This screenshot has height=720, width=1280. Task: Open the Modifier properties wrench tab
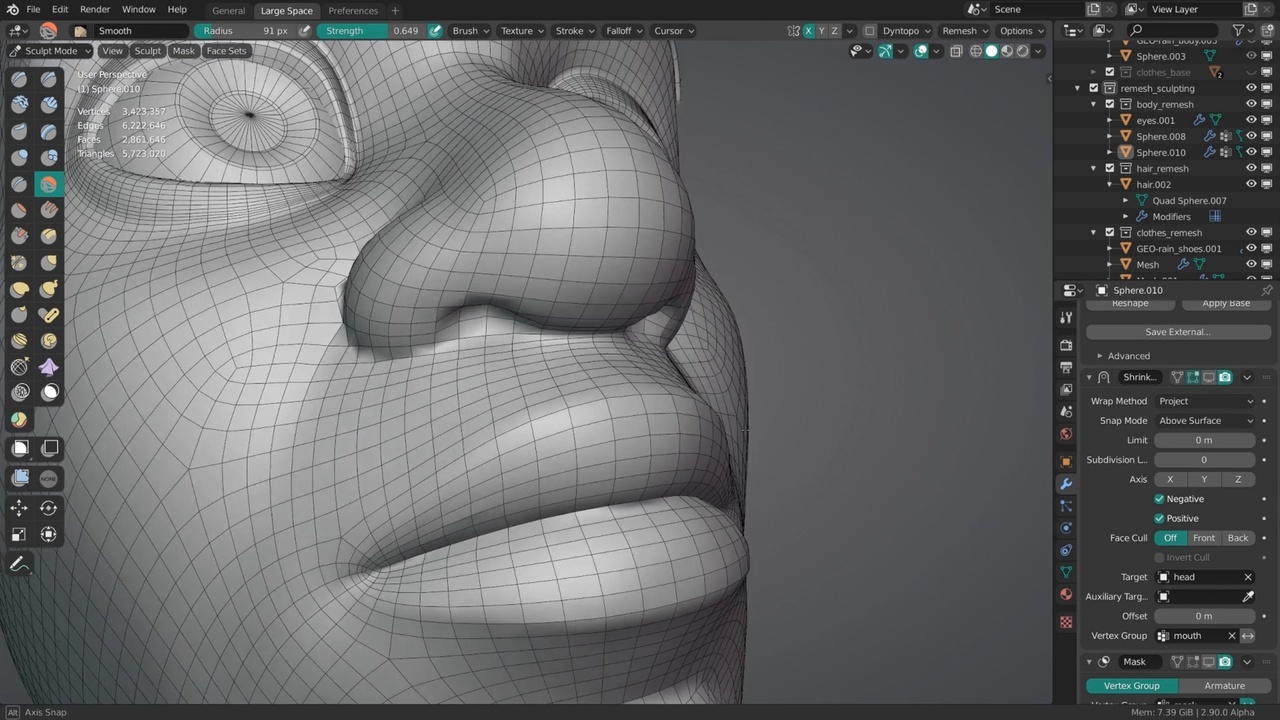[1066, 484]
